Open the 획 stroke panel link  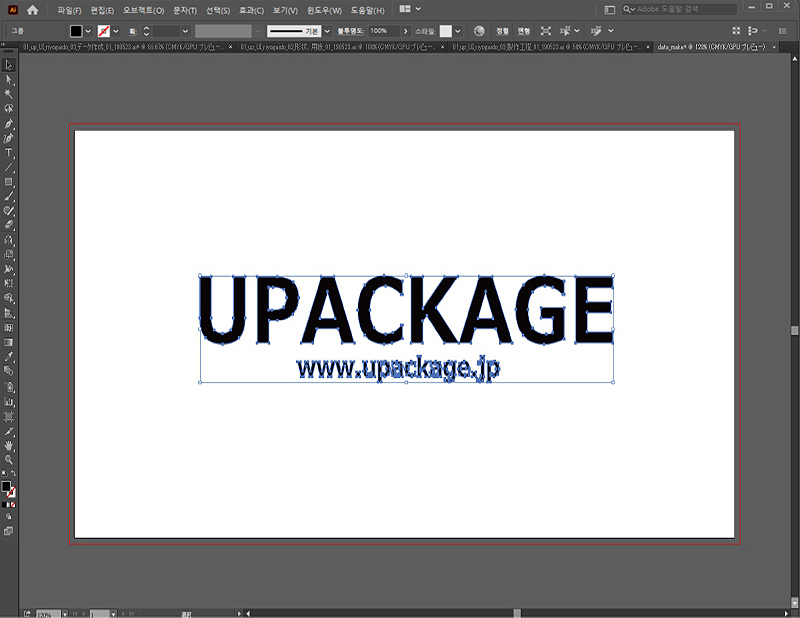133,31
